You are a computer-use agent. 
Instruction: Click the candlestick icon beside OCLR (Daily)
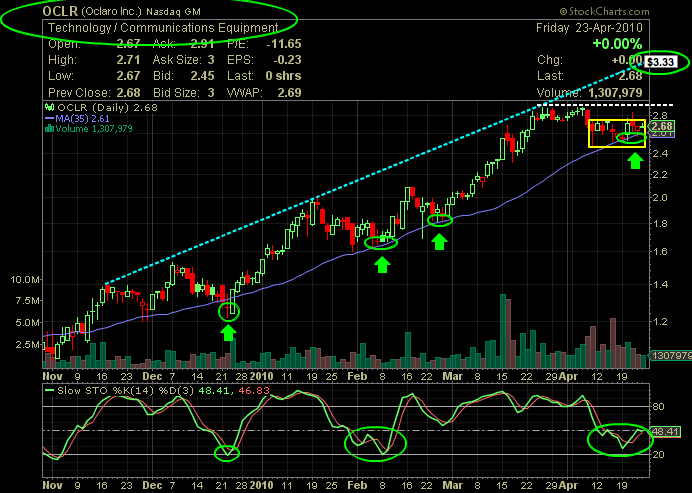click(x=49, y=107)
